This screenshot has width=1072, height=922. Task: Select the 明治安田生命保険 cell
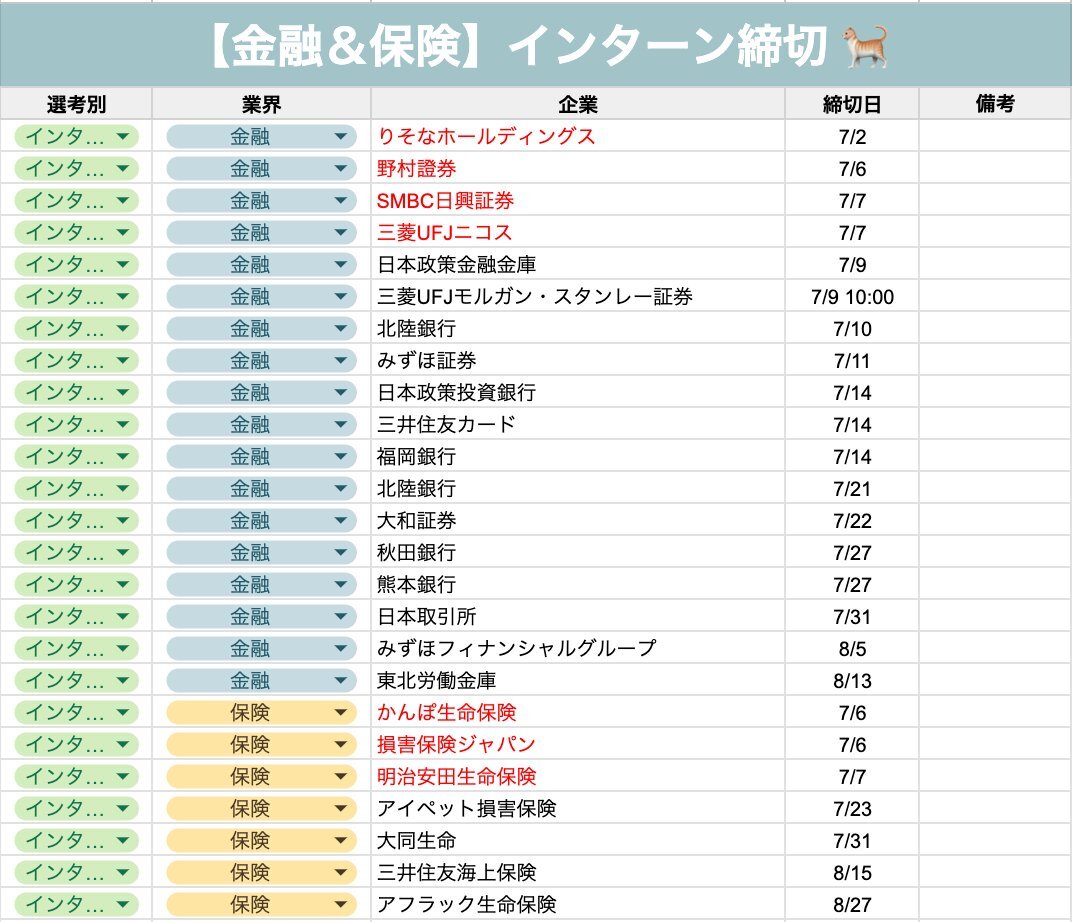click(578, 776)
